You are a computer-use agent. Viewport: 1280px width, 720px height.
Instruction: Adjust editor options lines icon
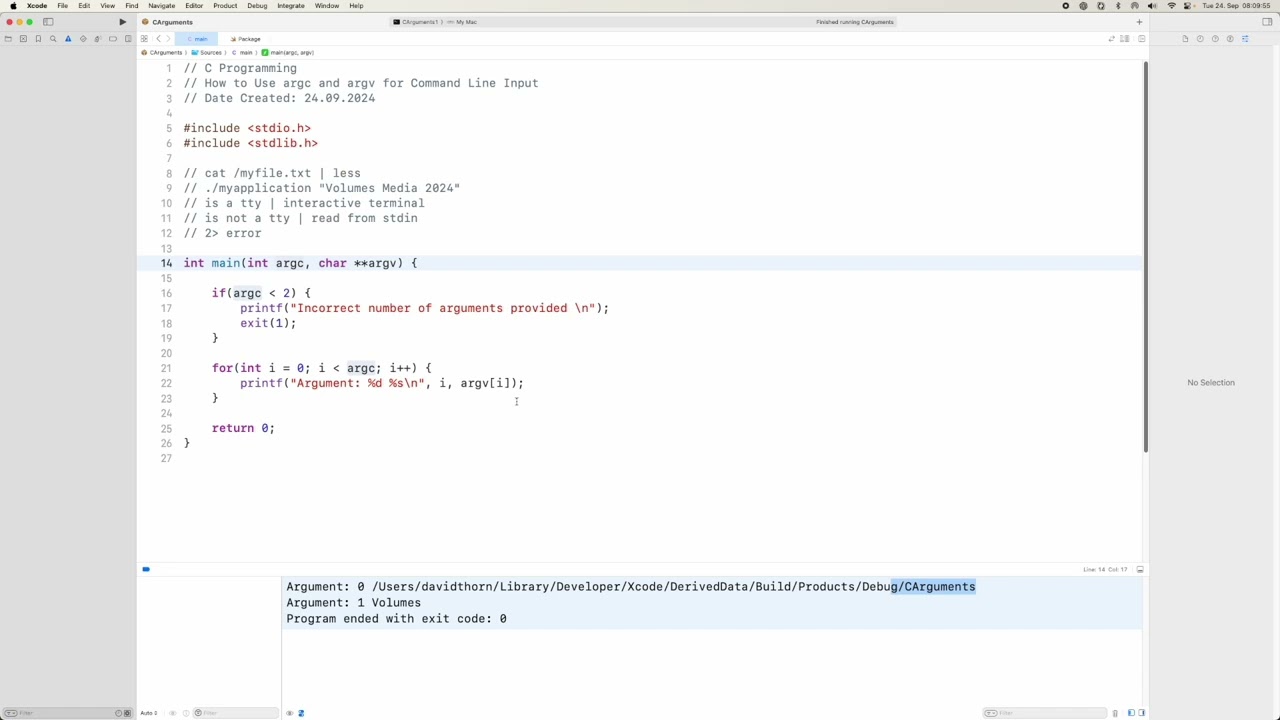point(1125,39)
